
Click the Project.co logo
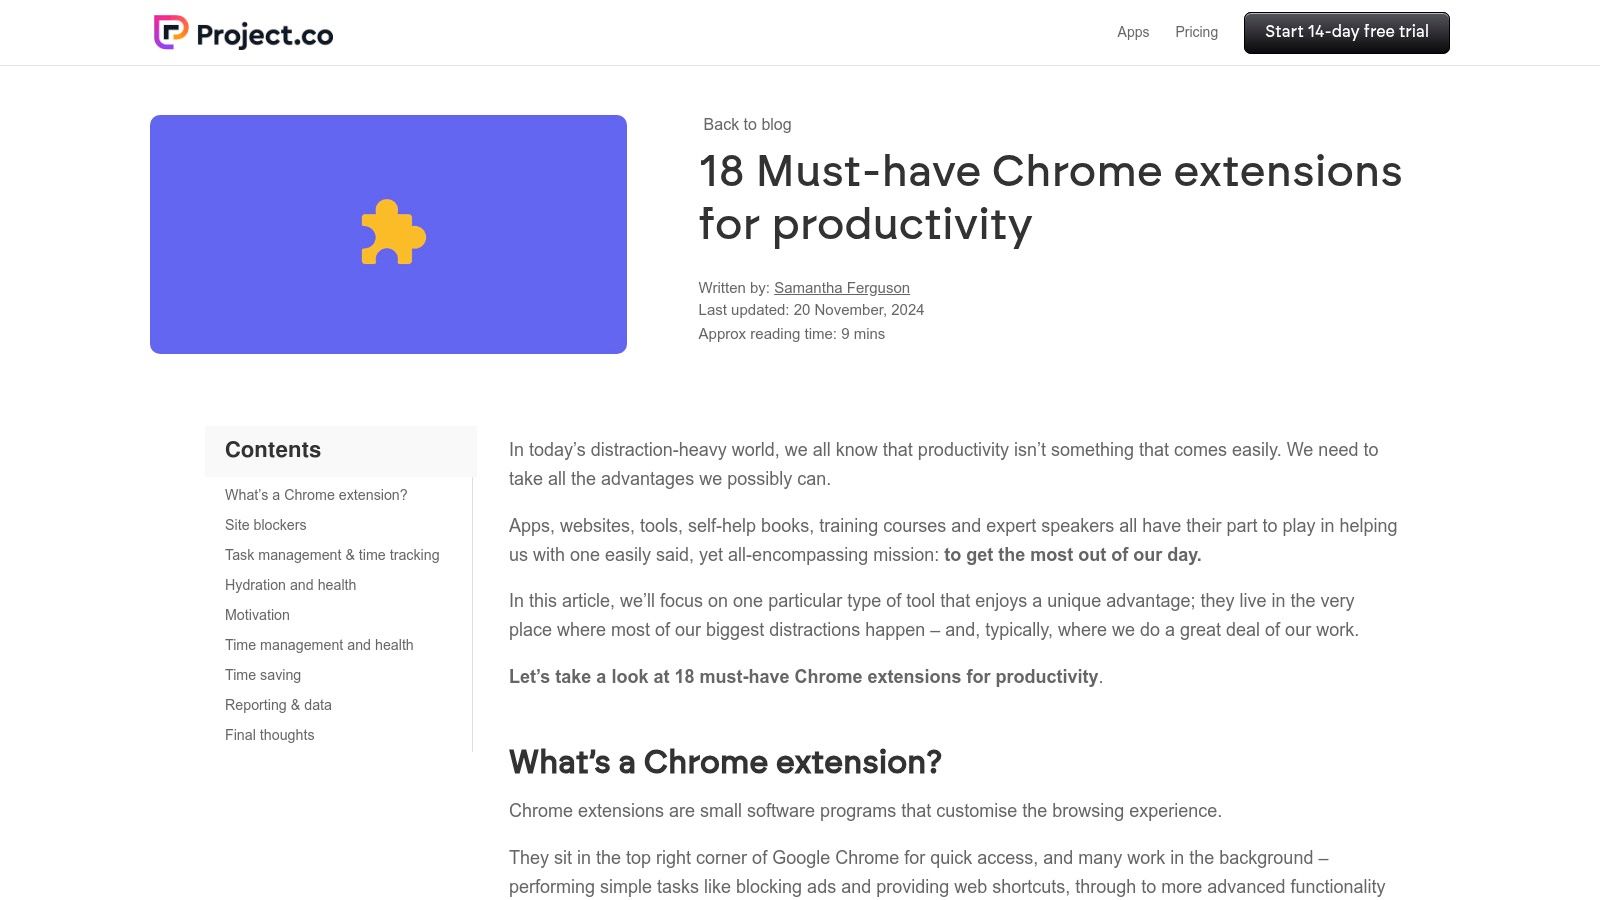(243, 33)
